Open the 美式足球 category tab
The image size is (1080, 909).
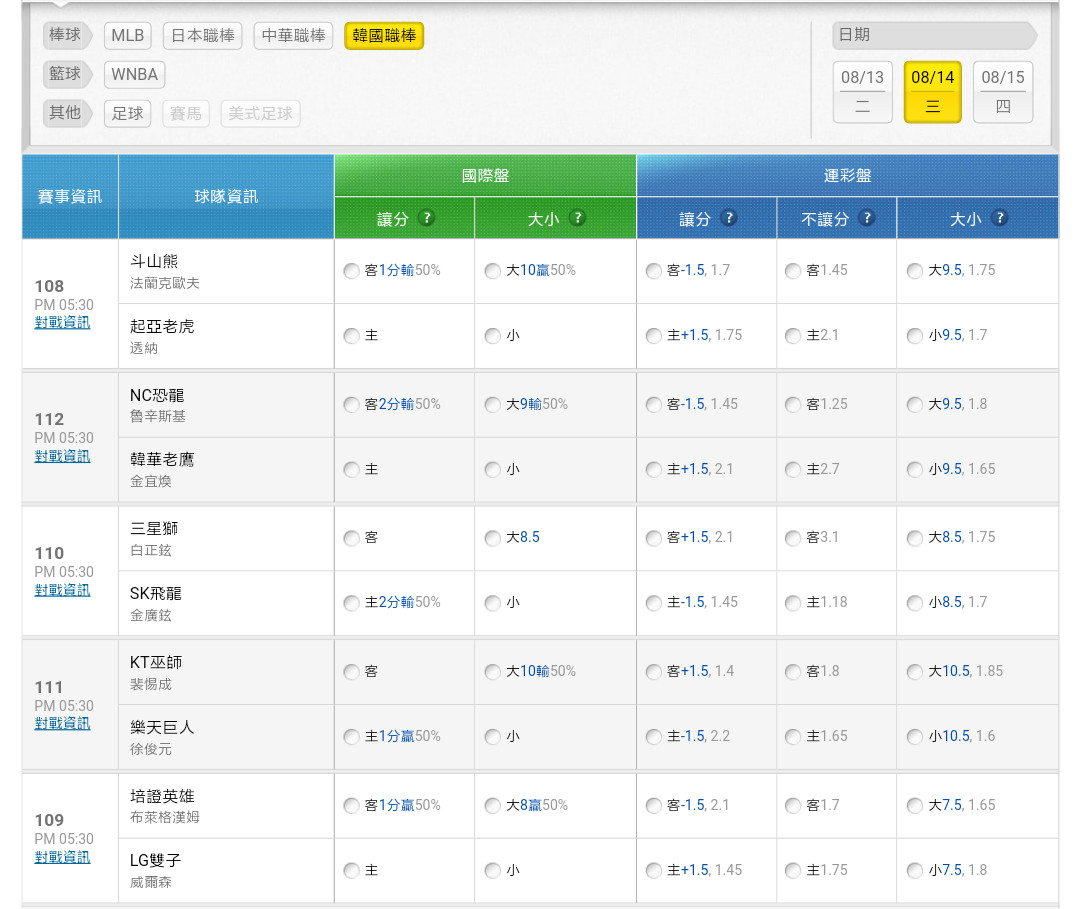point(260,113)
